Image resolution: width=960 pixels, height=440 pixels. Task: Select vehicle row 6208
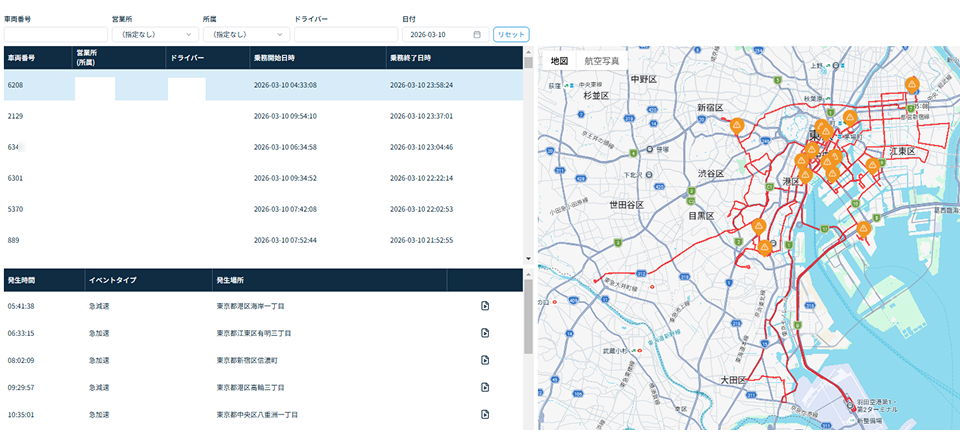click(x=263, y=85)
